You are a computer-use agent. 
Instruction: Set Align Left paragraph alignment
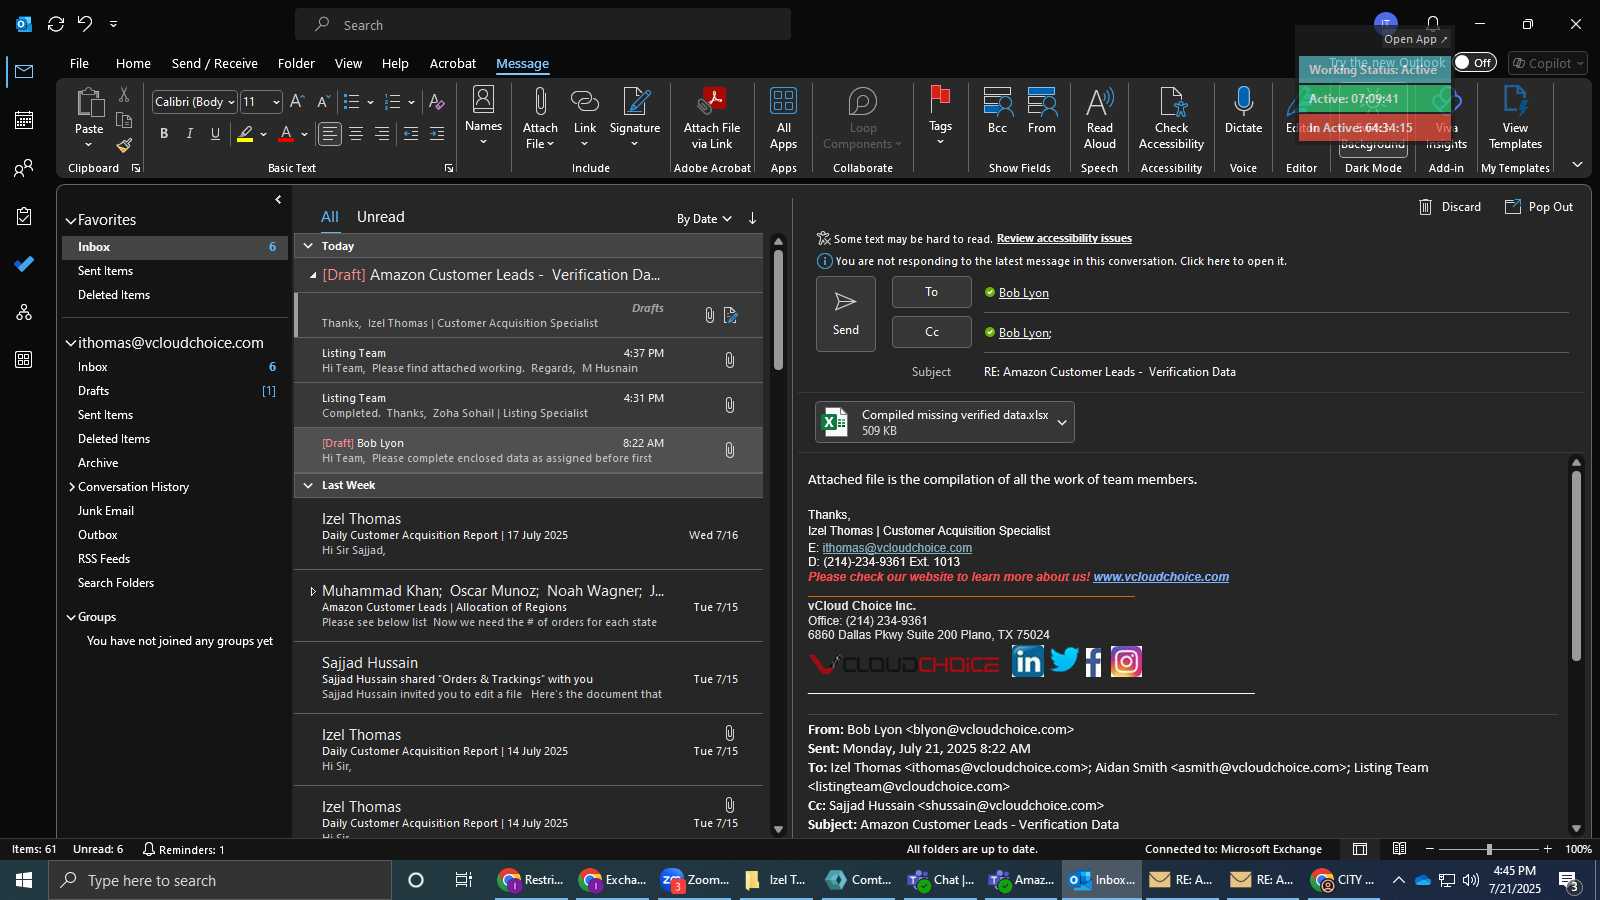(x=330, y=134)
